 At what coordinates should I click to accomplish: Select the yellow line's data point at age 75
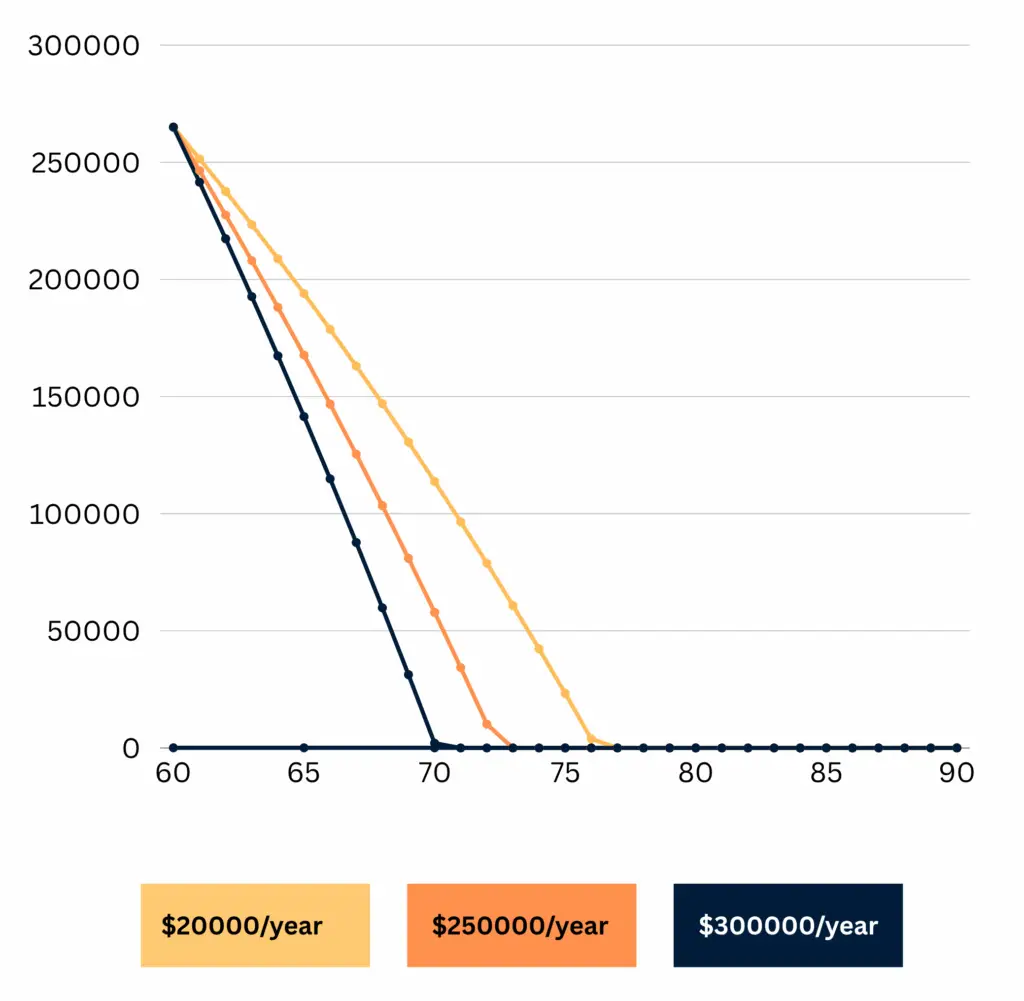pyautogui.click(x=565, y=693)
